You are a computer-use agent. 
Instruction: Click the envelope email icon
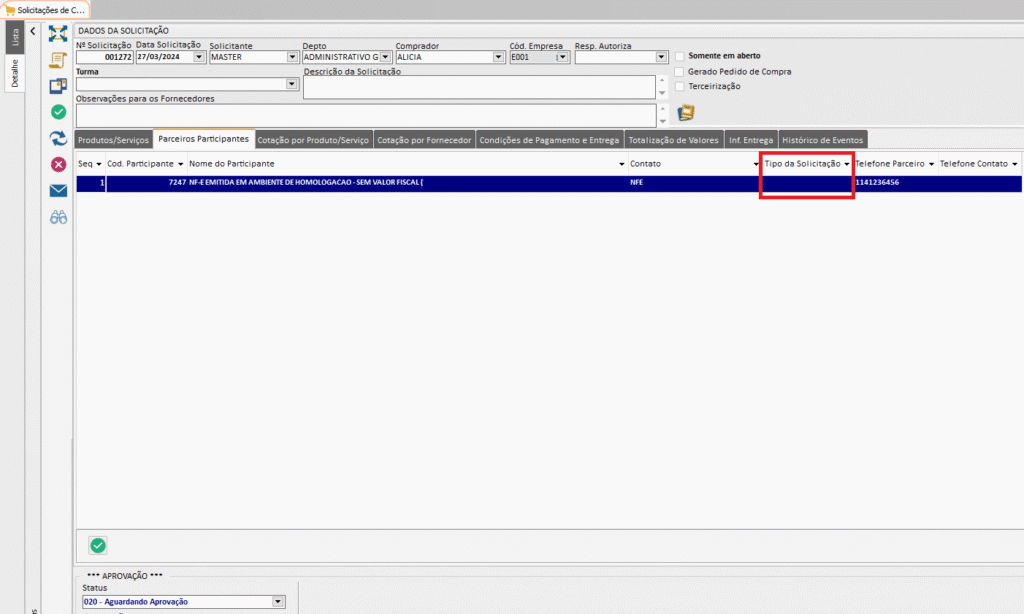coord(58,191)
